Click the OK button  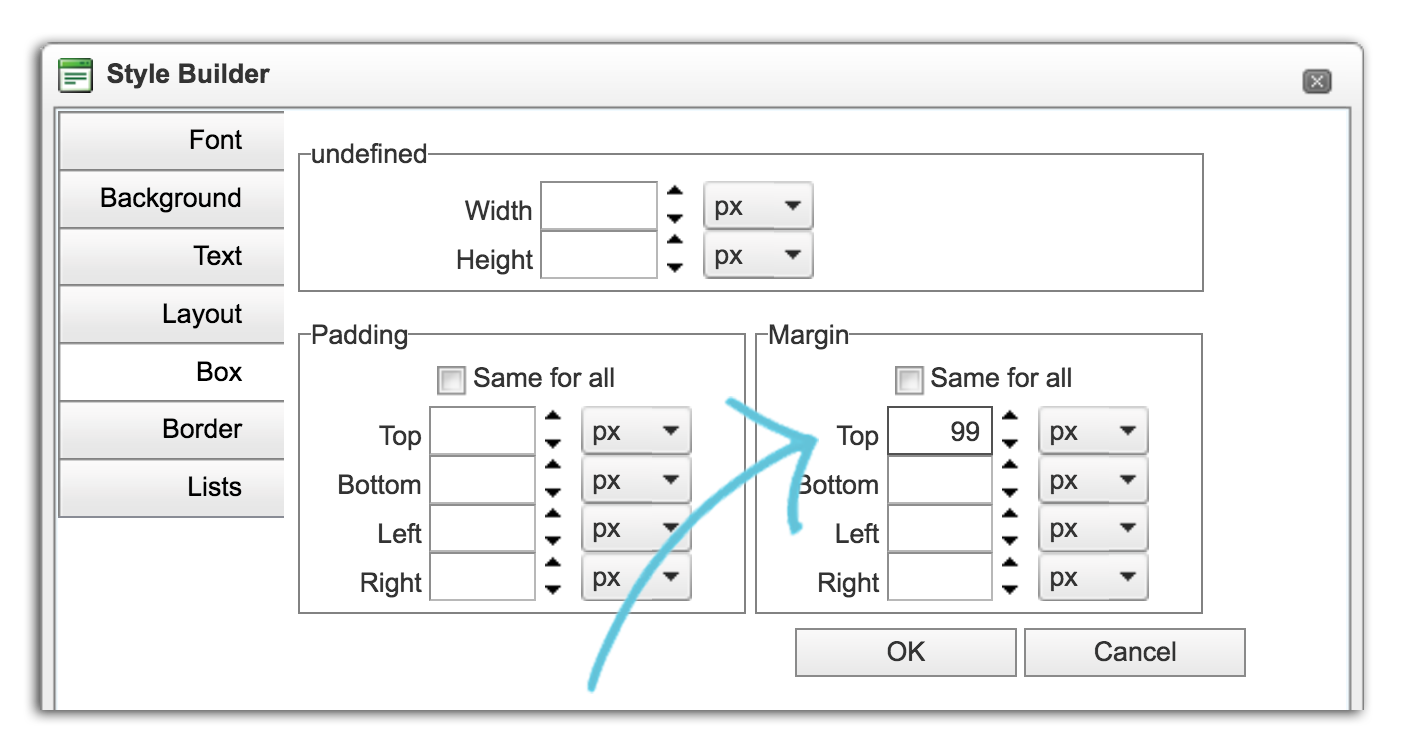[904, 651]
